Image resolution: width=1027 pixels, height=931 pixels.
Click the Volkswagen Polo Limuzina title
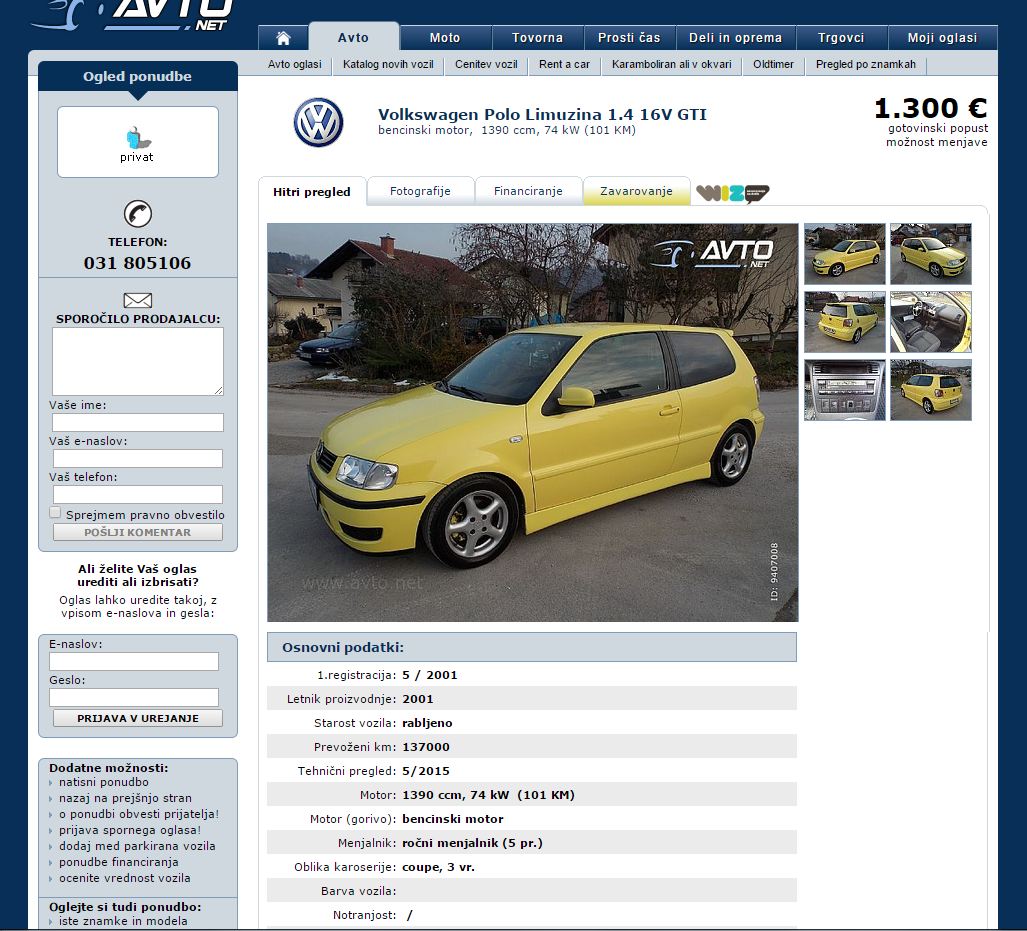[542, 115]
